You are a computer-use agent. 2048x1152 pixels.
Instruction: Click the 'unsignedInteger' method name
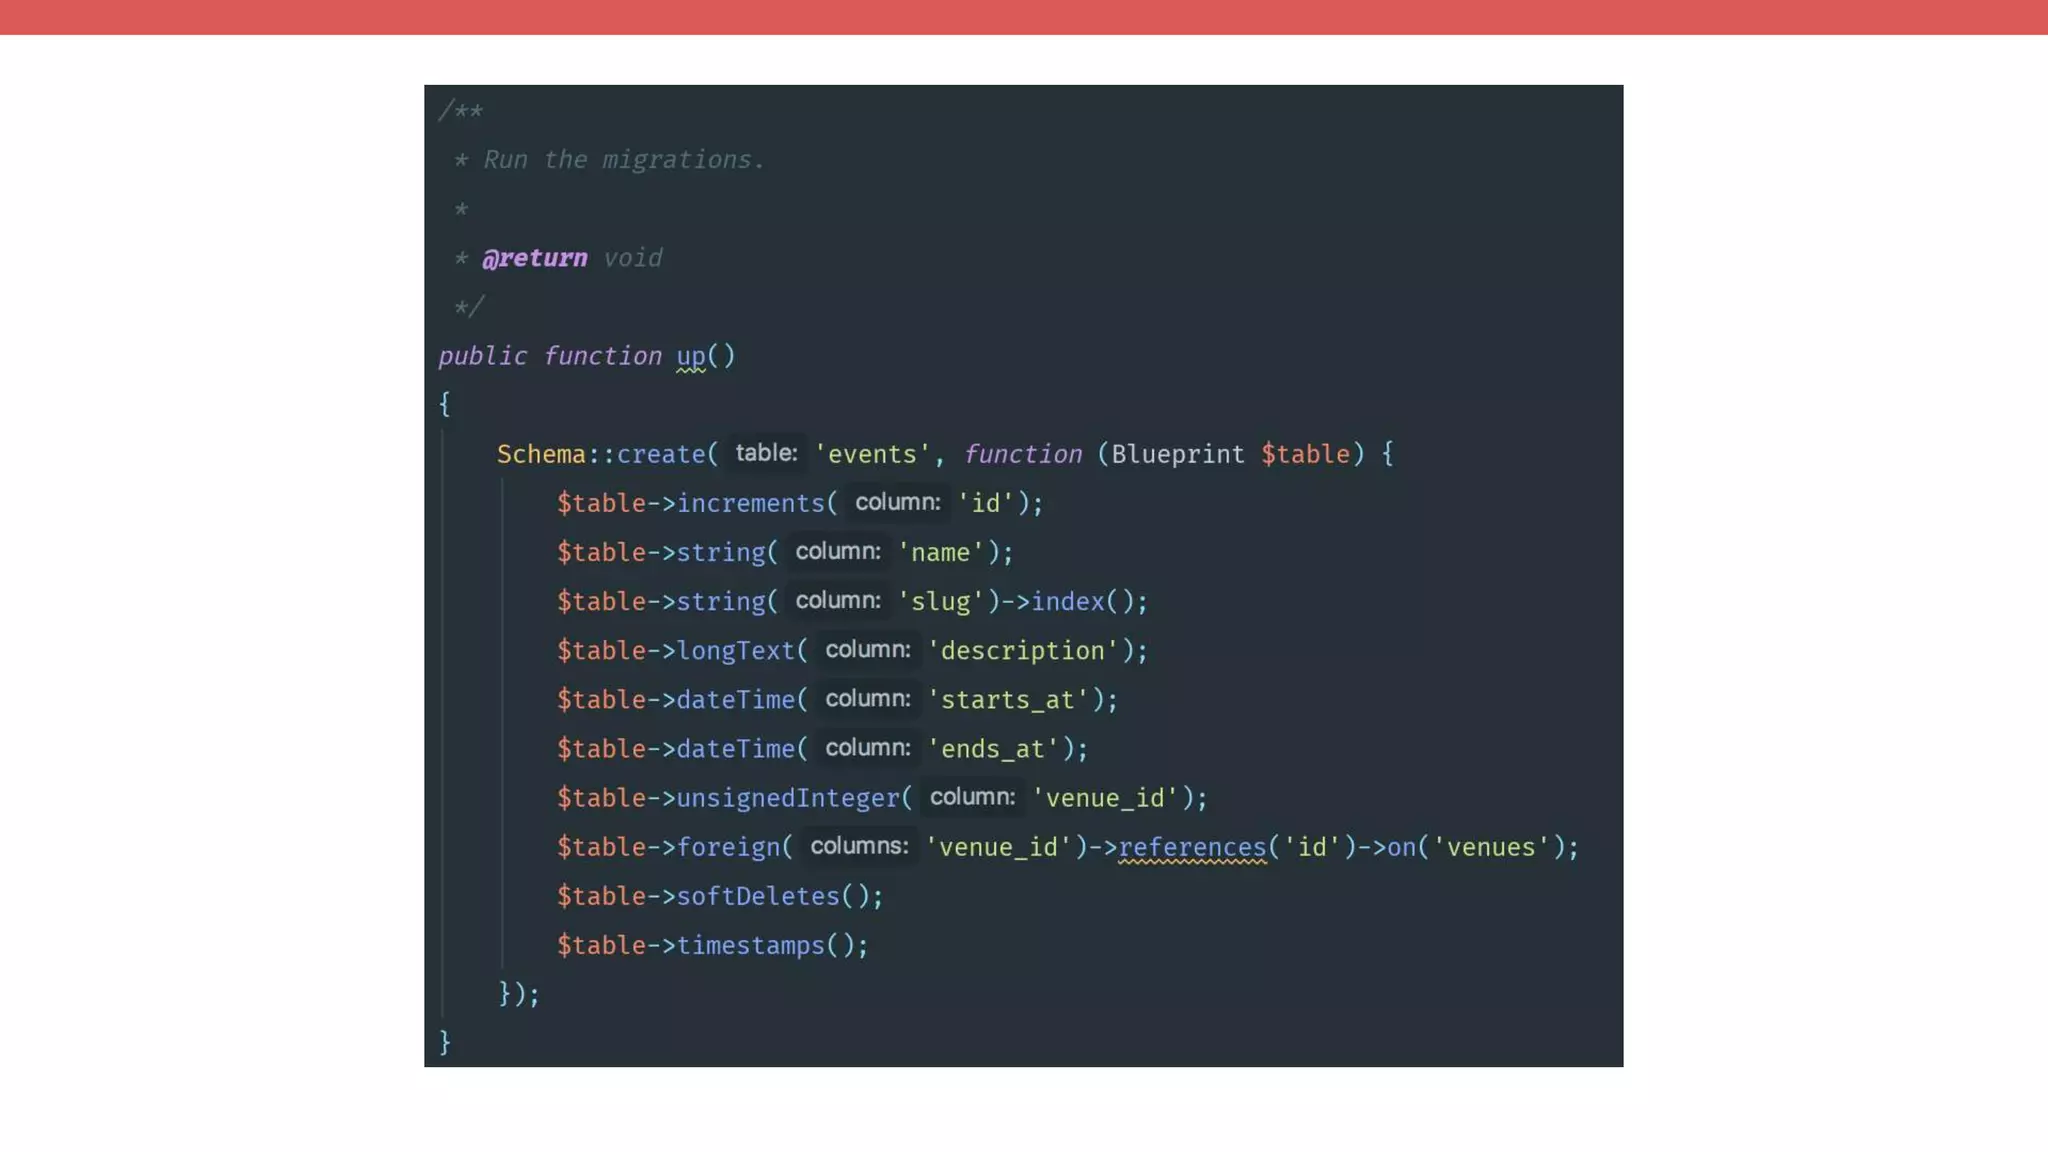click(788, 798)
